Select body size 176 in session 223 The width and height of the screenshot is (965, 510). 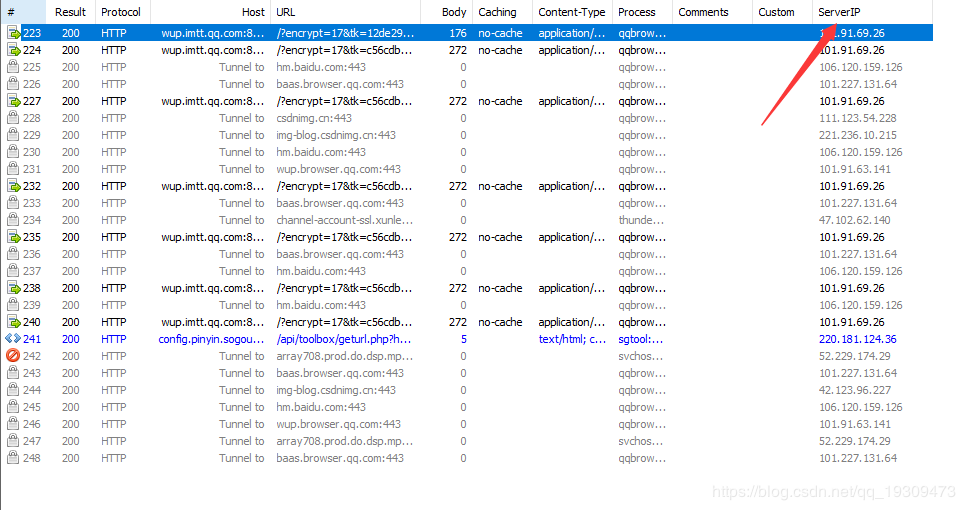457,33
